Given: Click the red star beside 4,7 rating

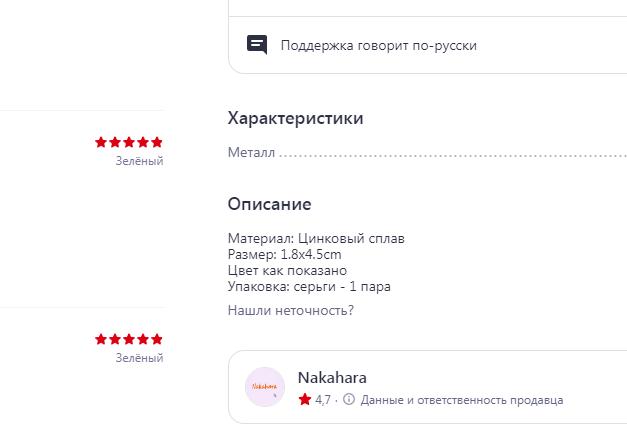Looking at the screenshot, I should pyautogui.click(x=304, y=400).
